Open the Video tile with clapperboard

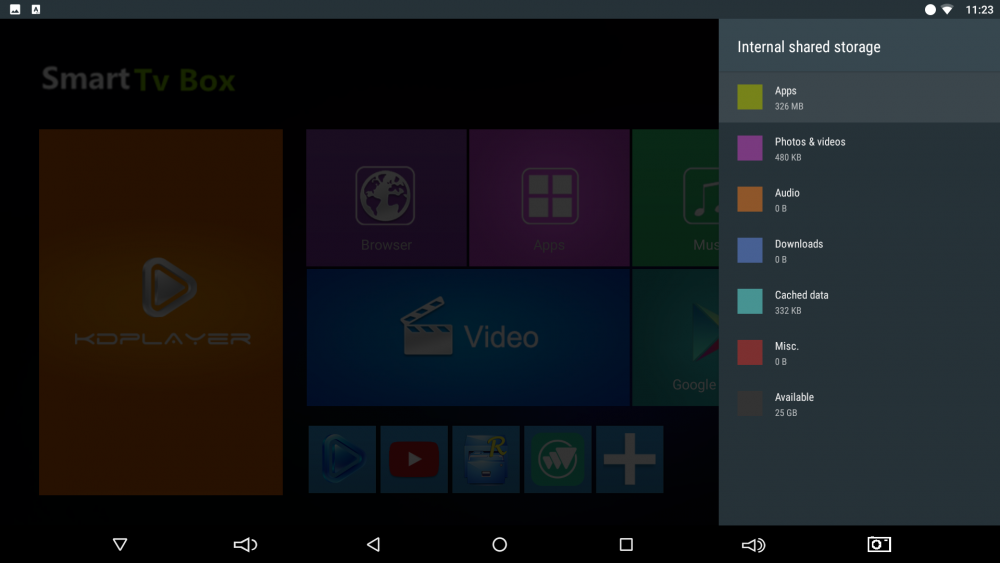468,337
